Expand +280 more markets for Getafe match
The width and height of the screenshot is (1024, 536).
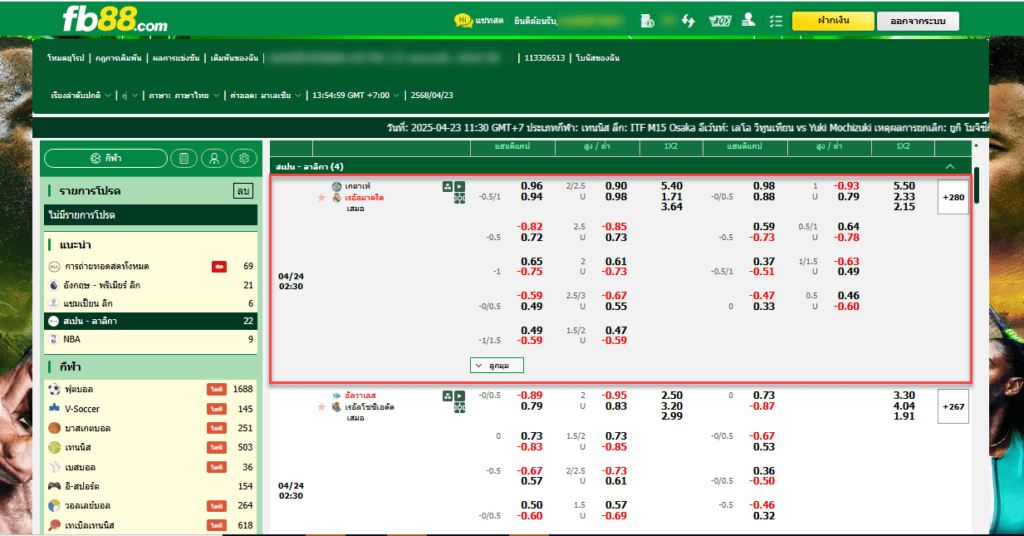pos(953,197)
